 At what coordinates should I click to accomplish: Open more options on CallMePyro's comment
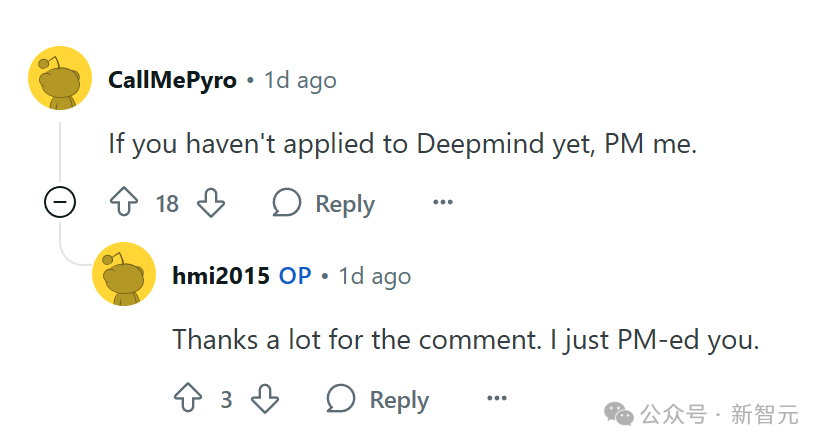point(442,204)
